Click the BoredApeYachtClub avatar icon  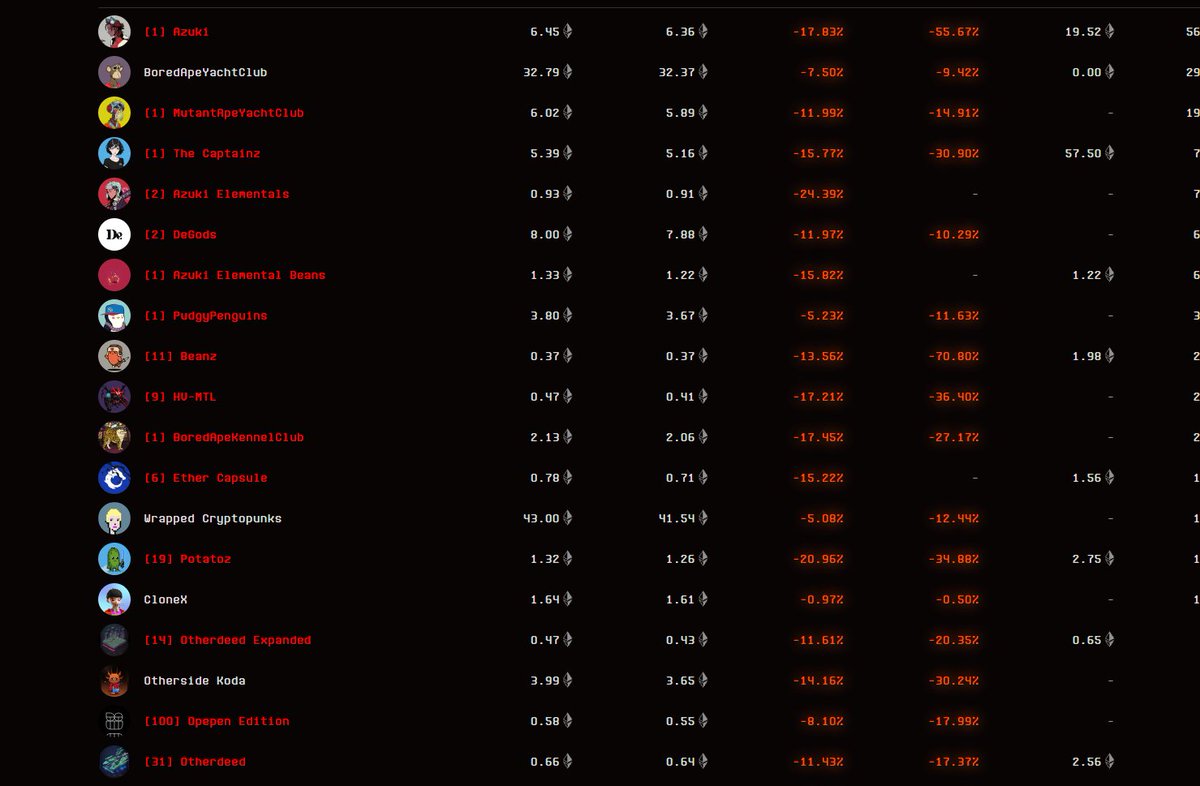tap(114, 72)
